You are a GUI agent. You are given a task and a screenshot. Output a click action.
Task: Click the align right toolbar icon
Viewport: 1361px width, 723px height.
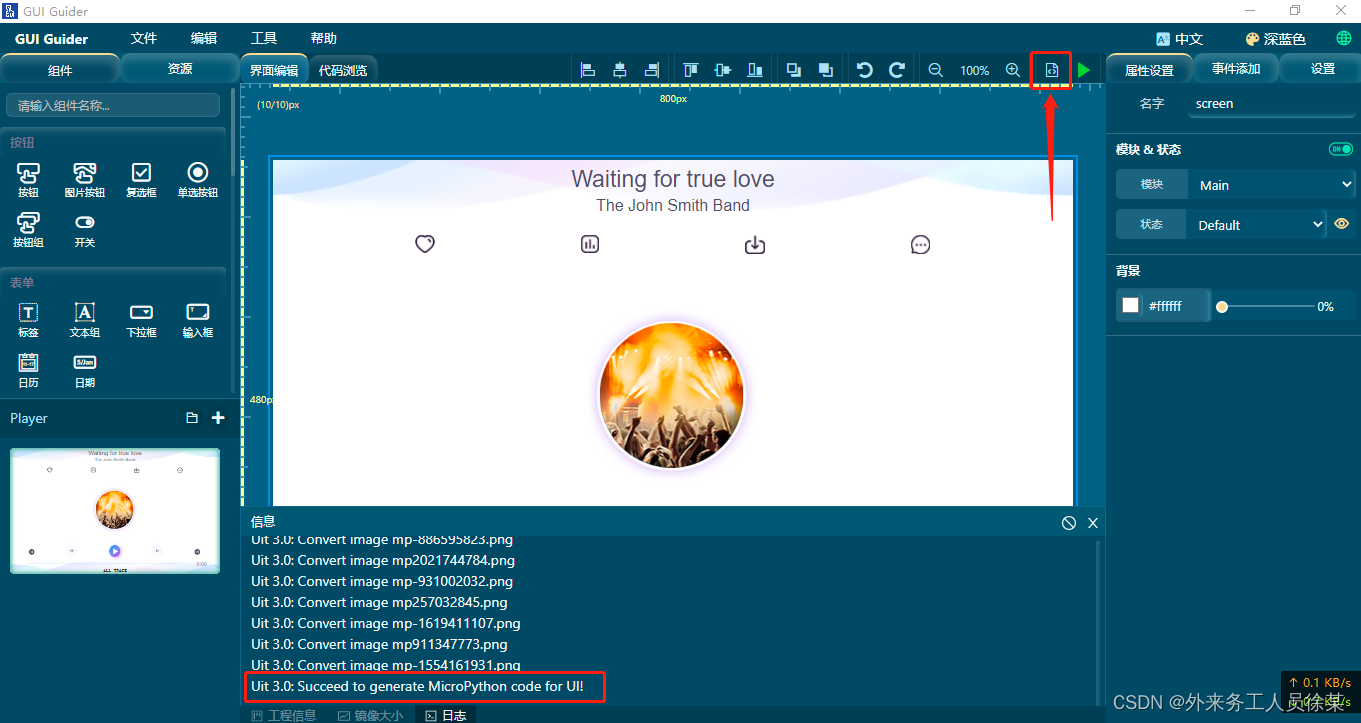[x=652, y=70]
